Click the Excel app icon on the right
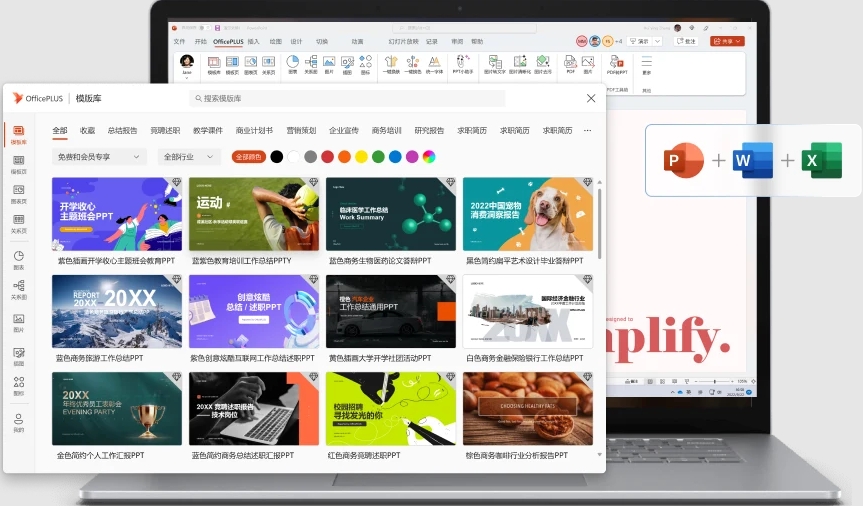Viewport: 863px width, 506px height. point(822,160)
